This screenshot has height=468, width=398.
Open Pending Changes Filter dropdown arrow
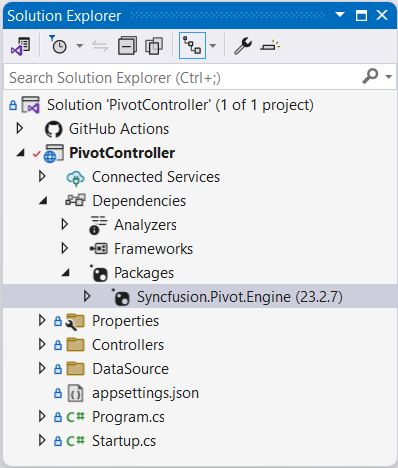[x=80, y=45]
